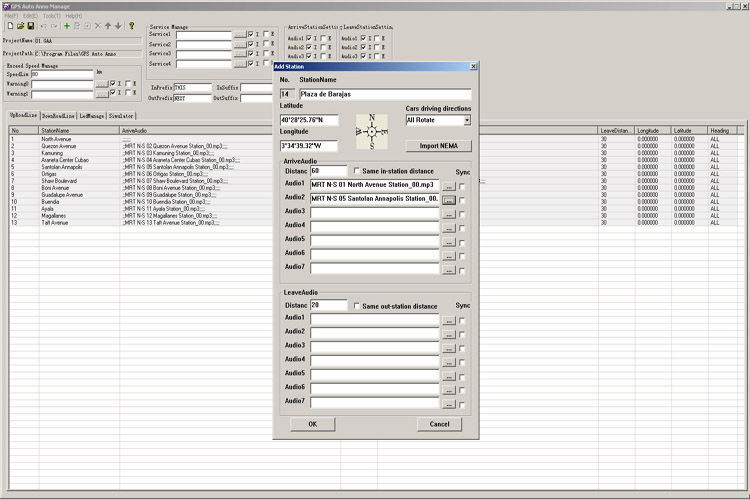Toggle ArriveStationSetting Audio1 I checkbox
Viewport: 750px width, 500px height.
coord(309,38)
